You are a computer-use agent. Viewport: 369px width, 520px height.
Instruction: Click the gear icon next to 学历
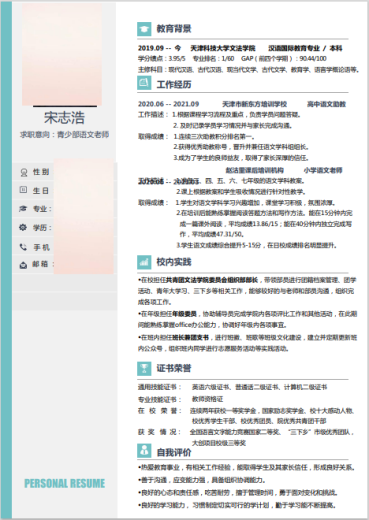pyautogui.click(x=23, y=228)
